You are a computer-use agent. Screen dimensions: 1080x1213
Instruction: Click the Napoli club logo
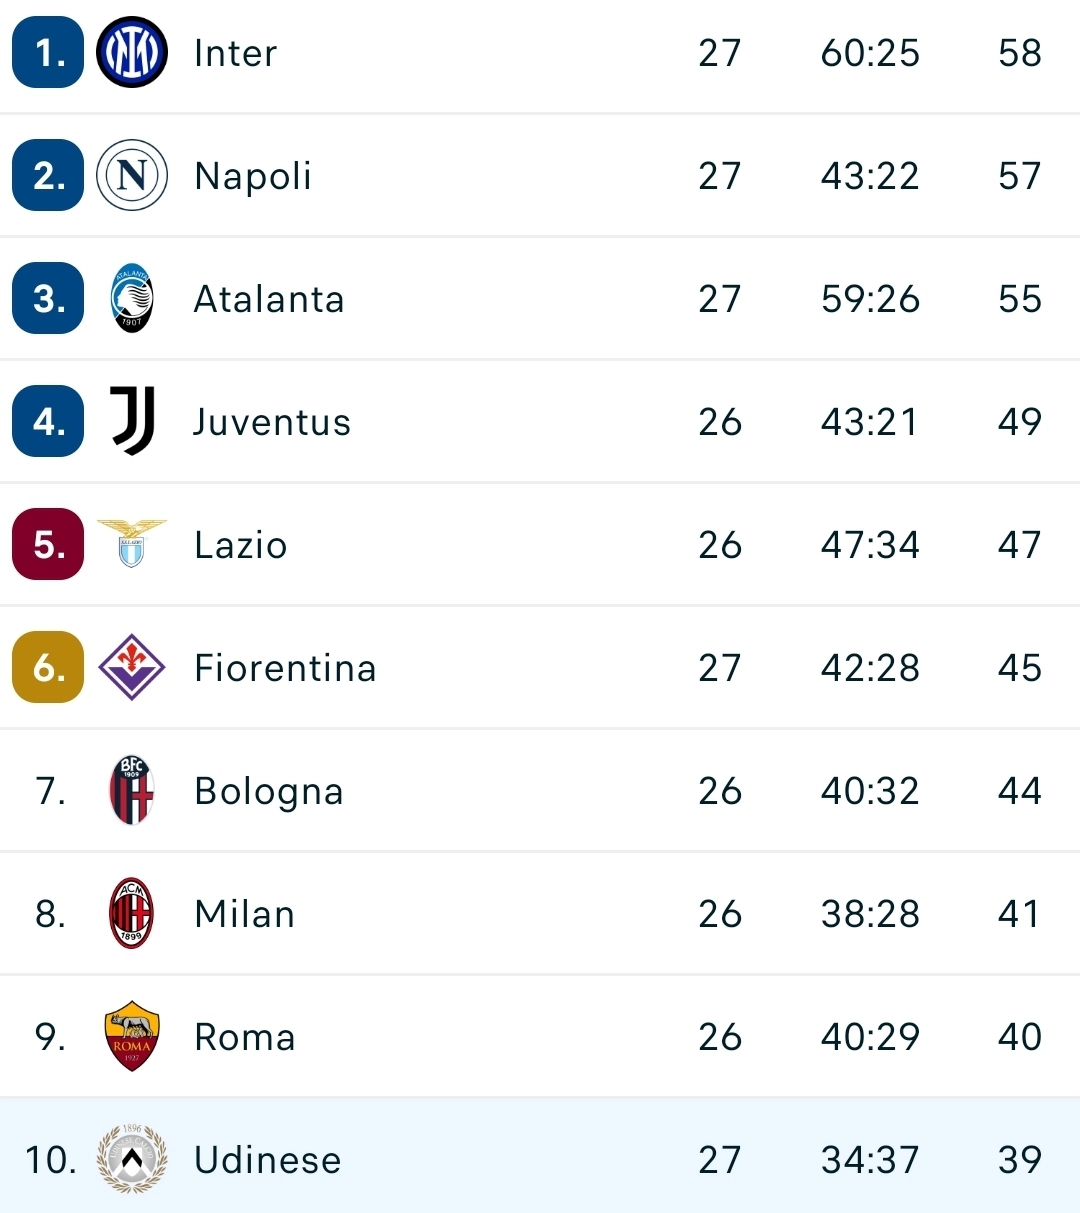(x=131, y=176)
